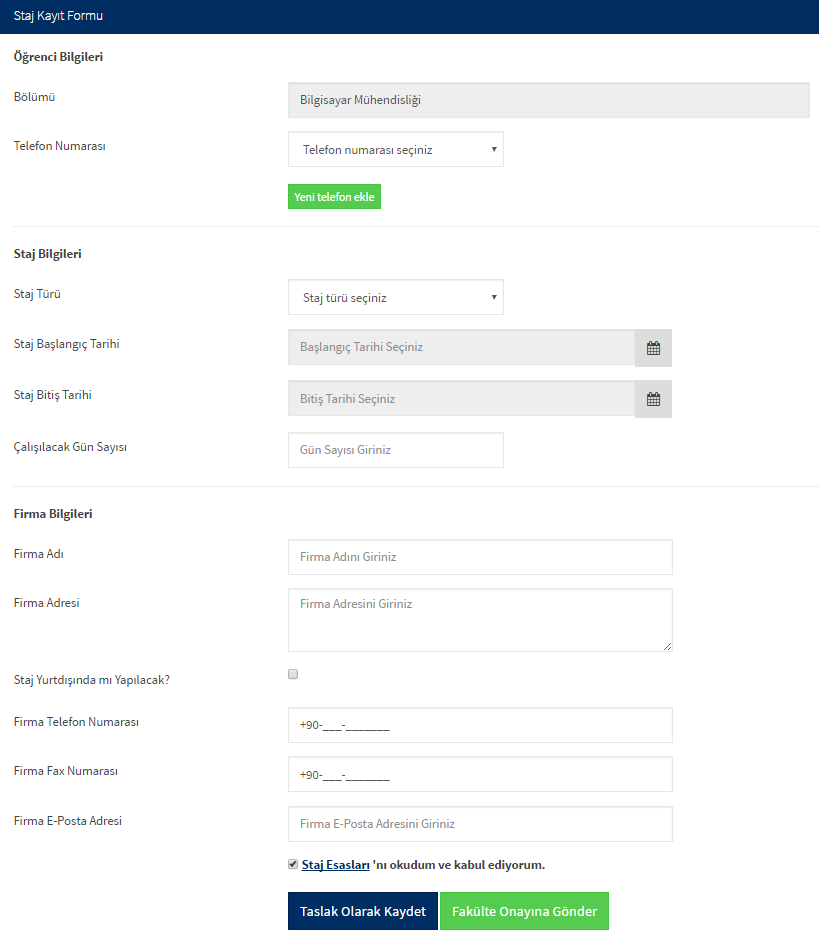819x936 pixels.
Task: Click the Firma Adını Giriniz field
Action: point(481,557)
